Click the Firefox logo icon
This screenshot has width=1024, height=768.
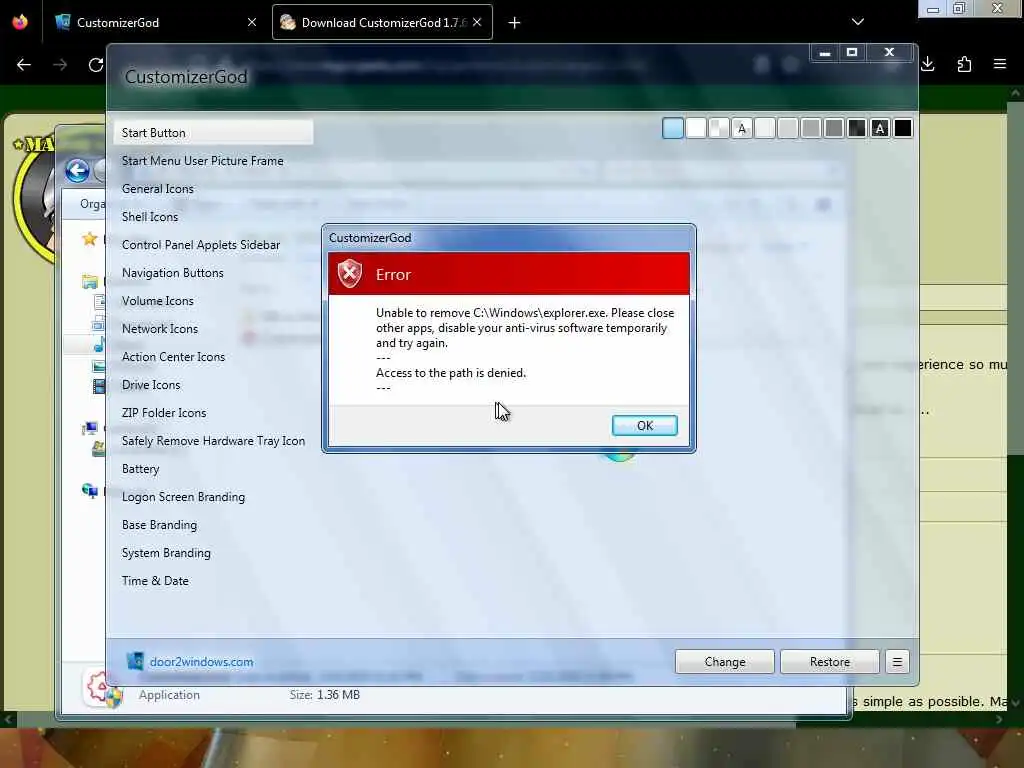coord(20,22)
